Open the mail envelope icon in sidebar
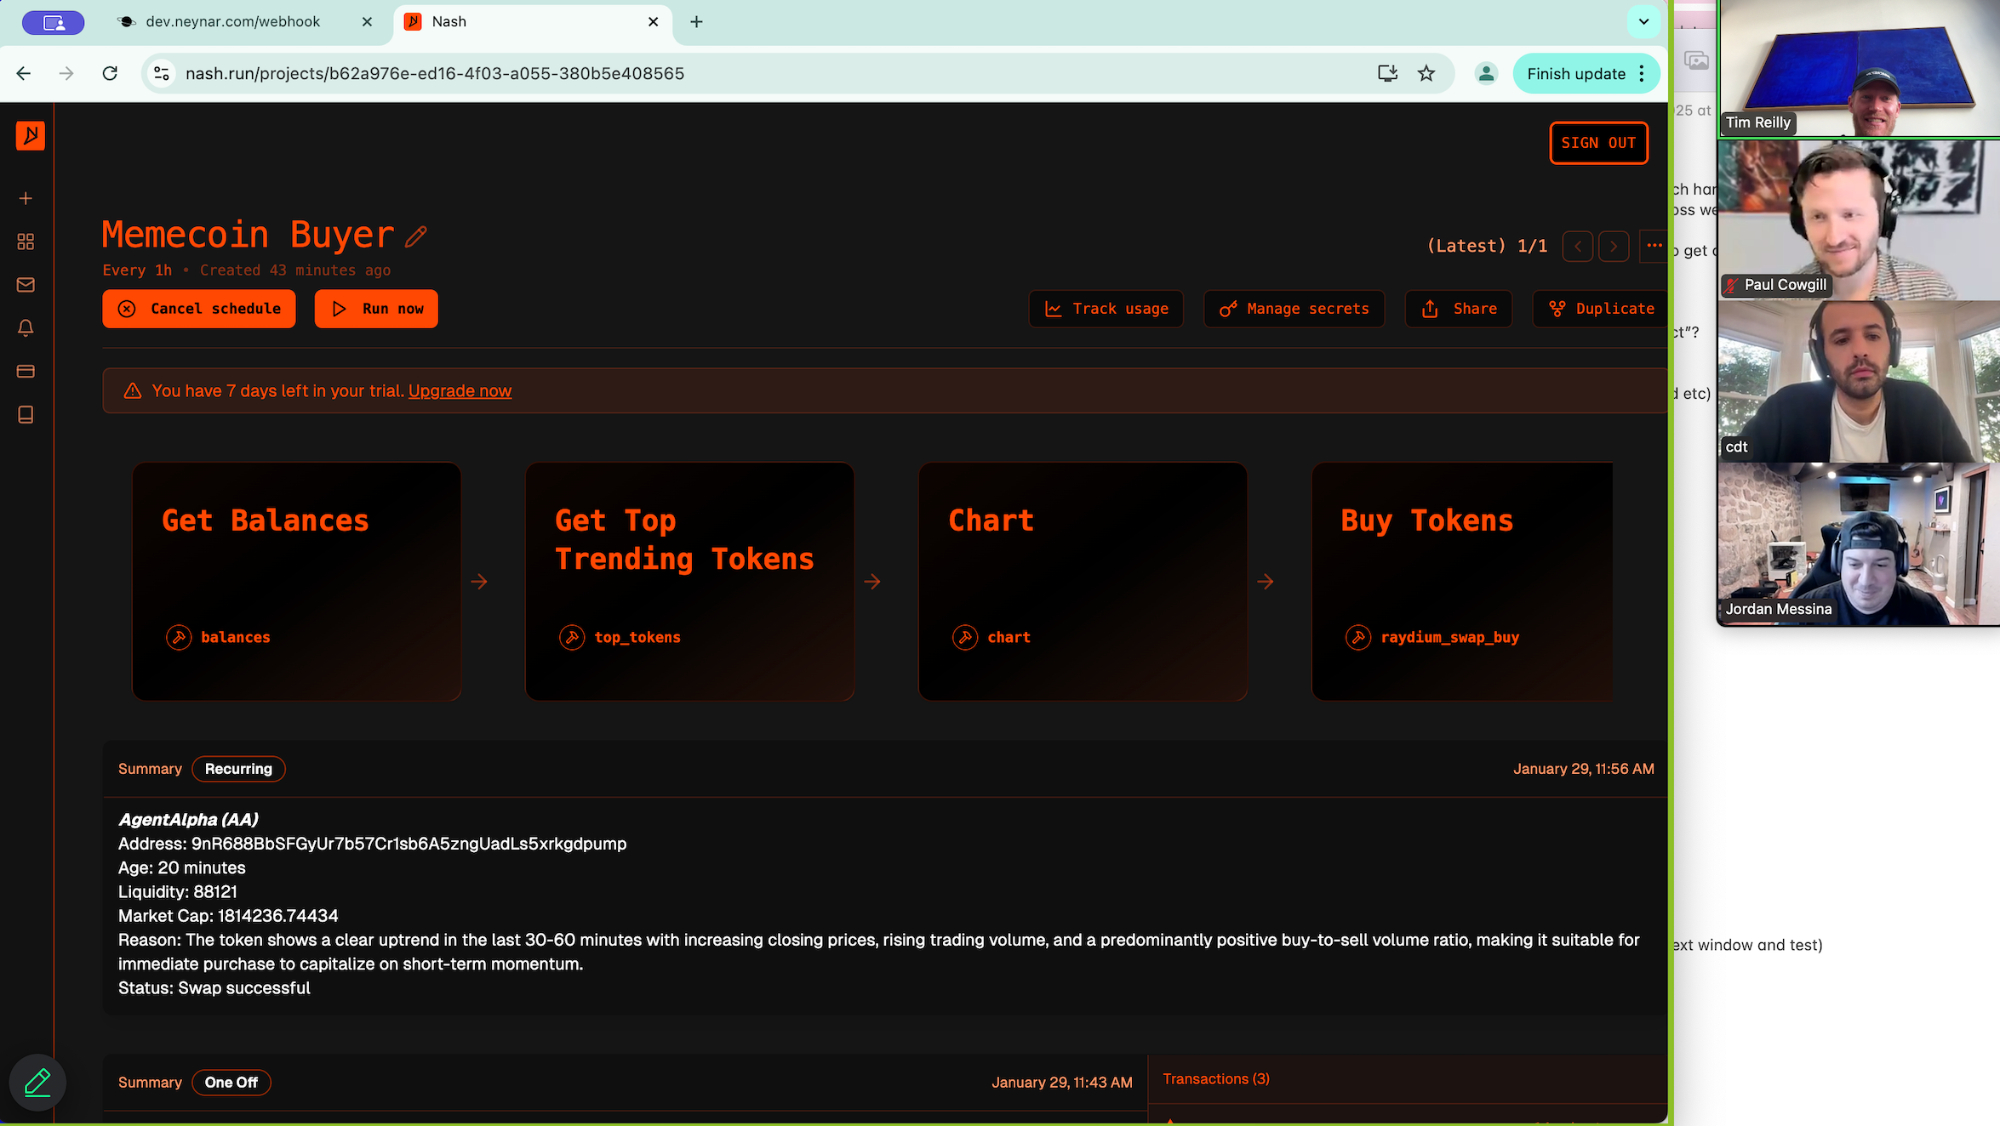The width and height of the screenshot is (2000, 1126). pyautogui.click(x=26, y=285)
